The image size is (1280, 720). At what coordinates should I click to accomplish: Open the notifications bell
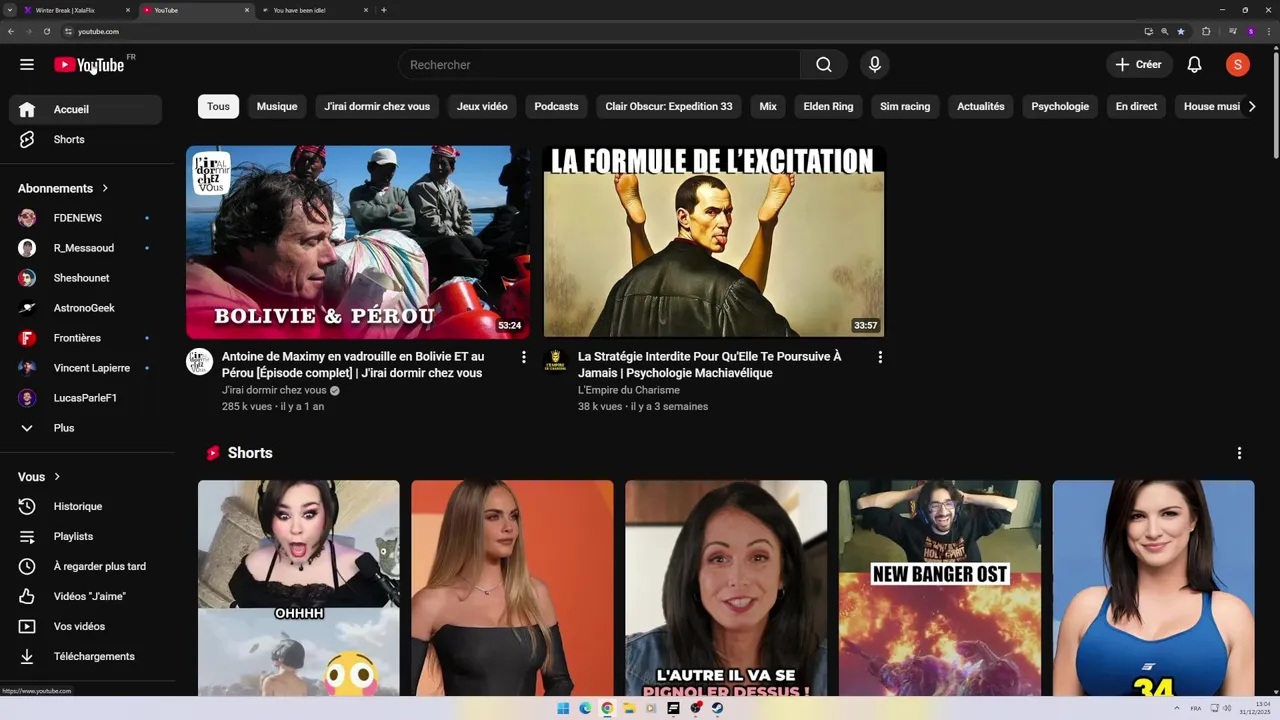[1194, 65]
